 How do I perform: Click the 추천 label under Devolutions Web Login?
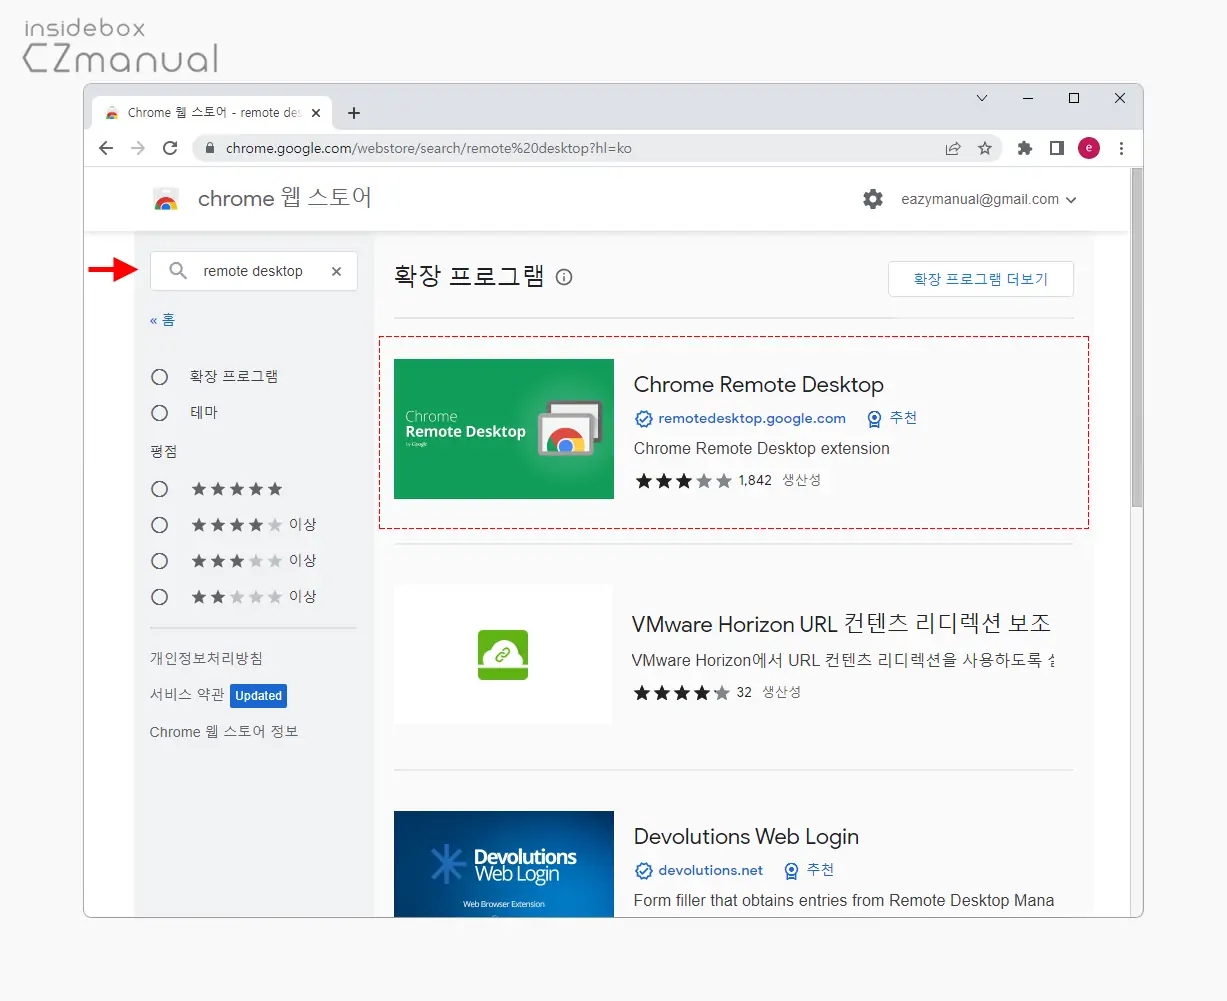820,870
